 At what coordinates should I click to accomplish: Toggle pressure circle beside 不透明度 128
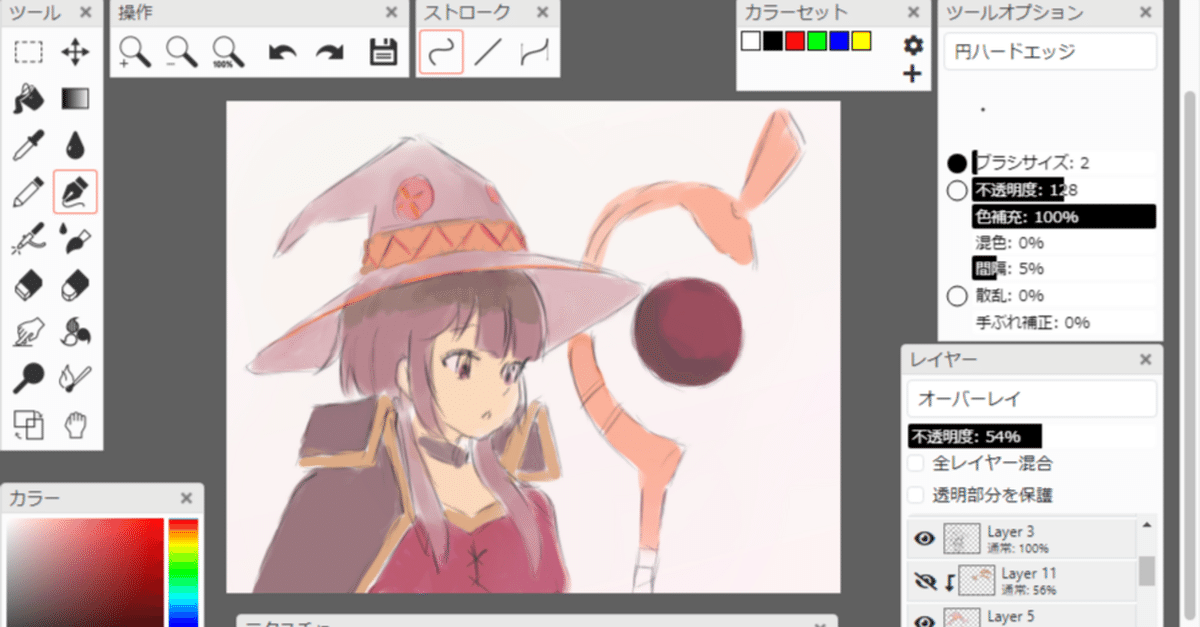click(957, 190)
